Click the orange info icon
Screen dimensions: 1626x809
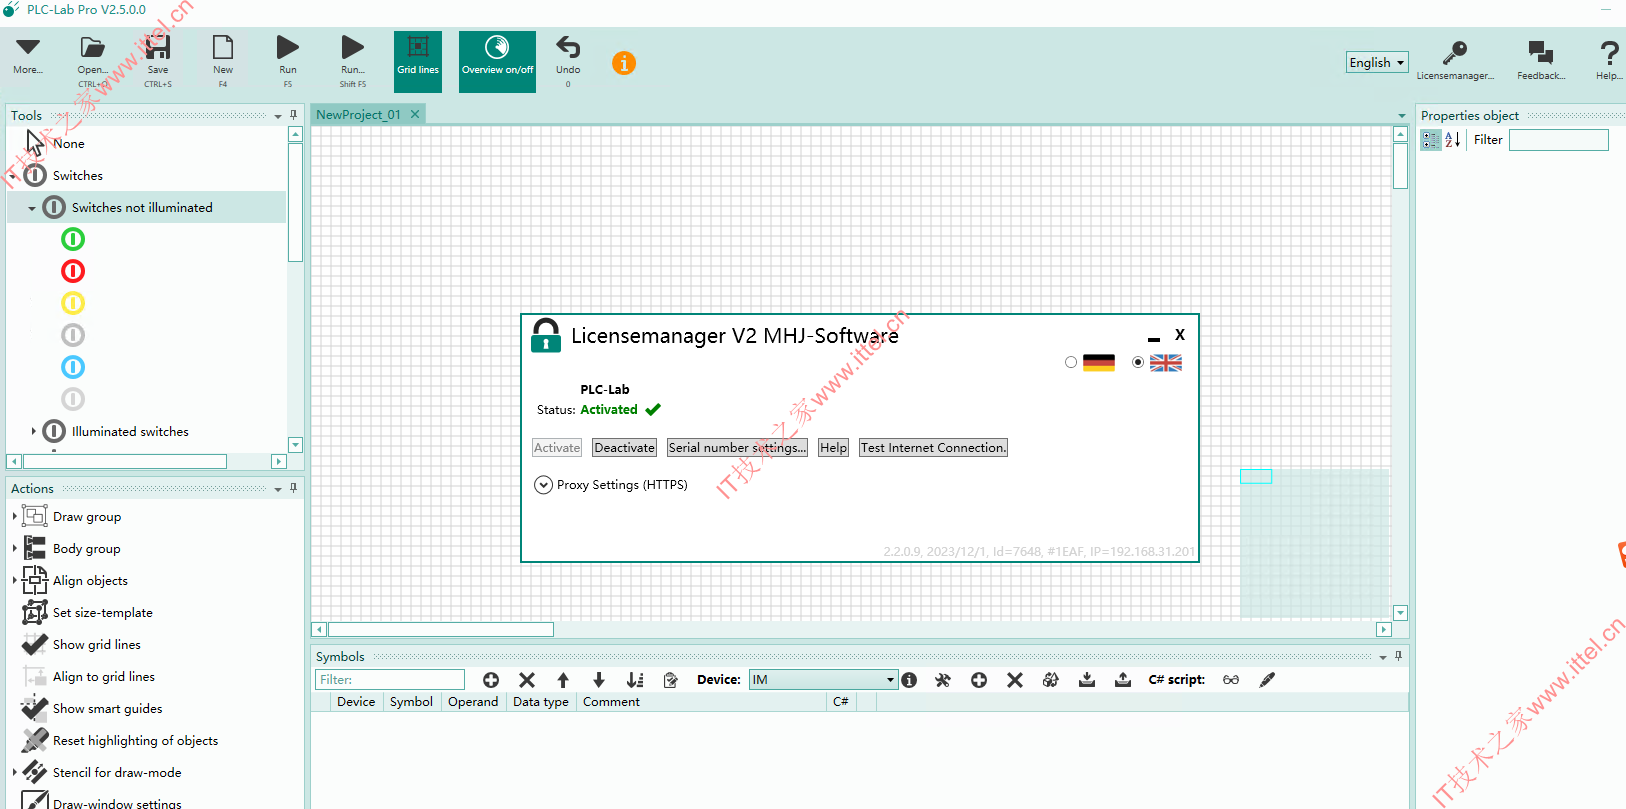(624, 63)
